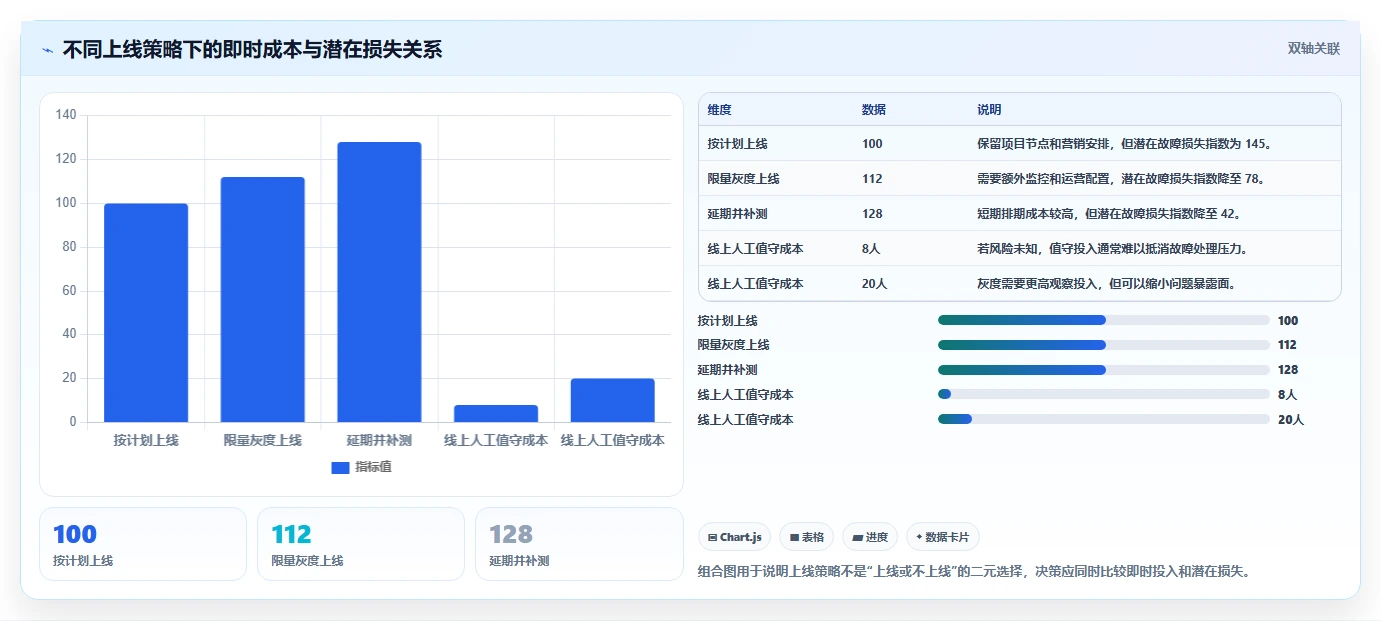Click the 双轴关联 label in the header
The width and height of the screenshot is (1381, 621).
(x=1313, y=49)
